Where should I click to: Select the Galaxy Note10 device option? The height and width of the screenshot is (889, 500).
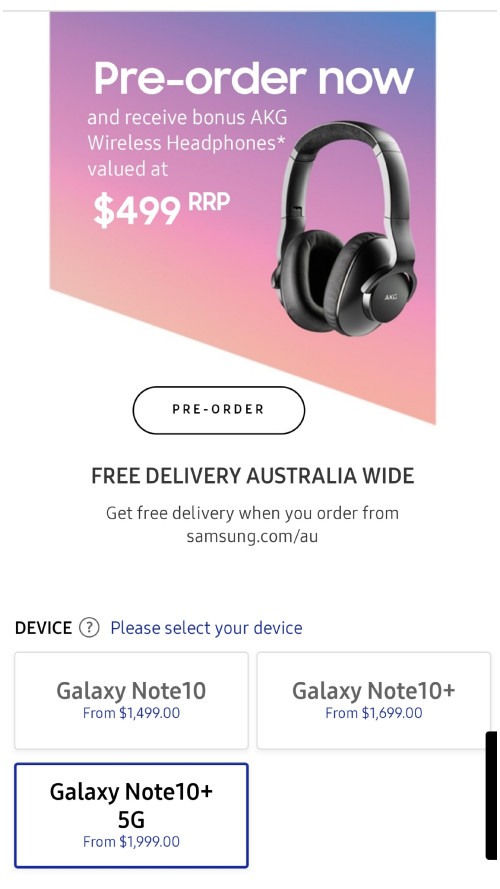[132, 701]
